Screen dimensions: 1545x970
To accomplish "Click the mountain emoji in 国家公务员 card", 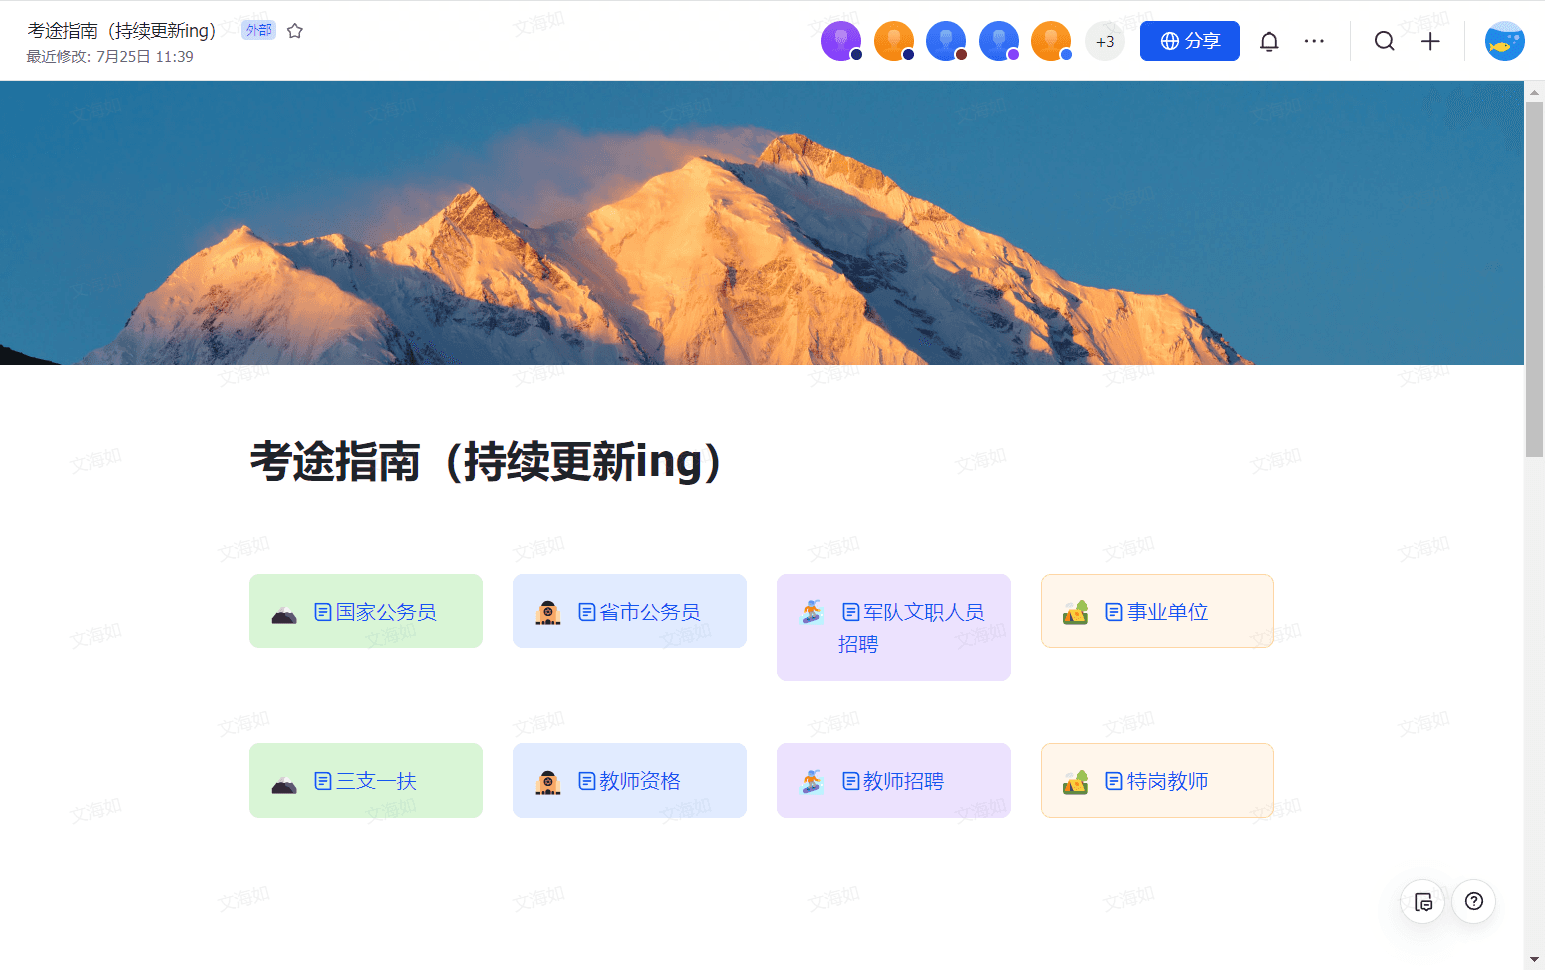I will (x=284, y=613).
